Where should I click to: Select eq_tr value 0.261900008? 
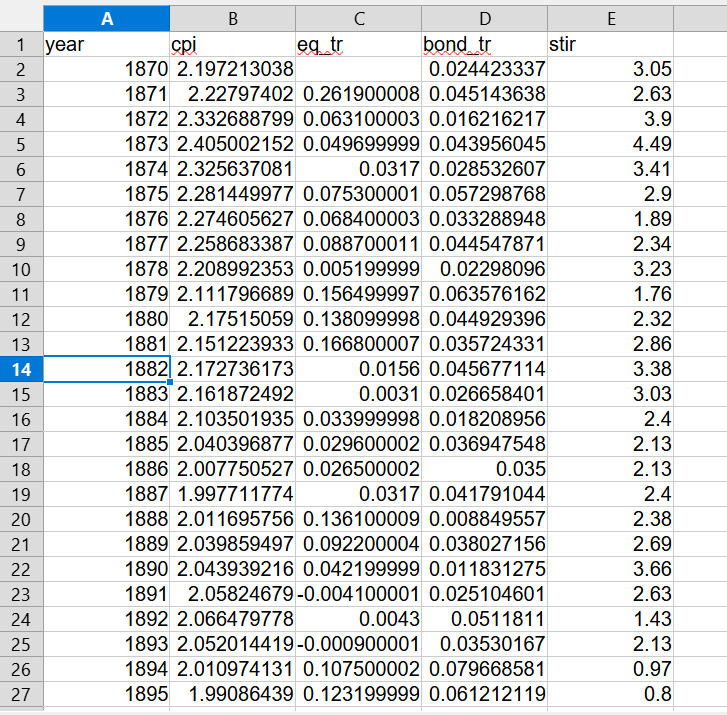(x=359, y=95)
